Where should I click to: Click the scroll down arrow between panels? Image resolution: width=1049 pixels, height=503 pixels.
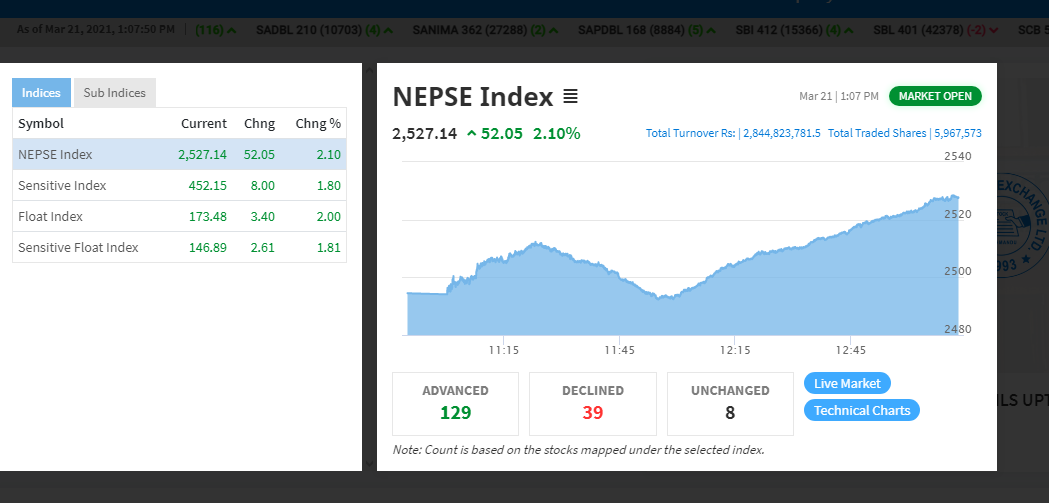(369, 463)
